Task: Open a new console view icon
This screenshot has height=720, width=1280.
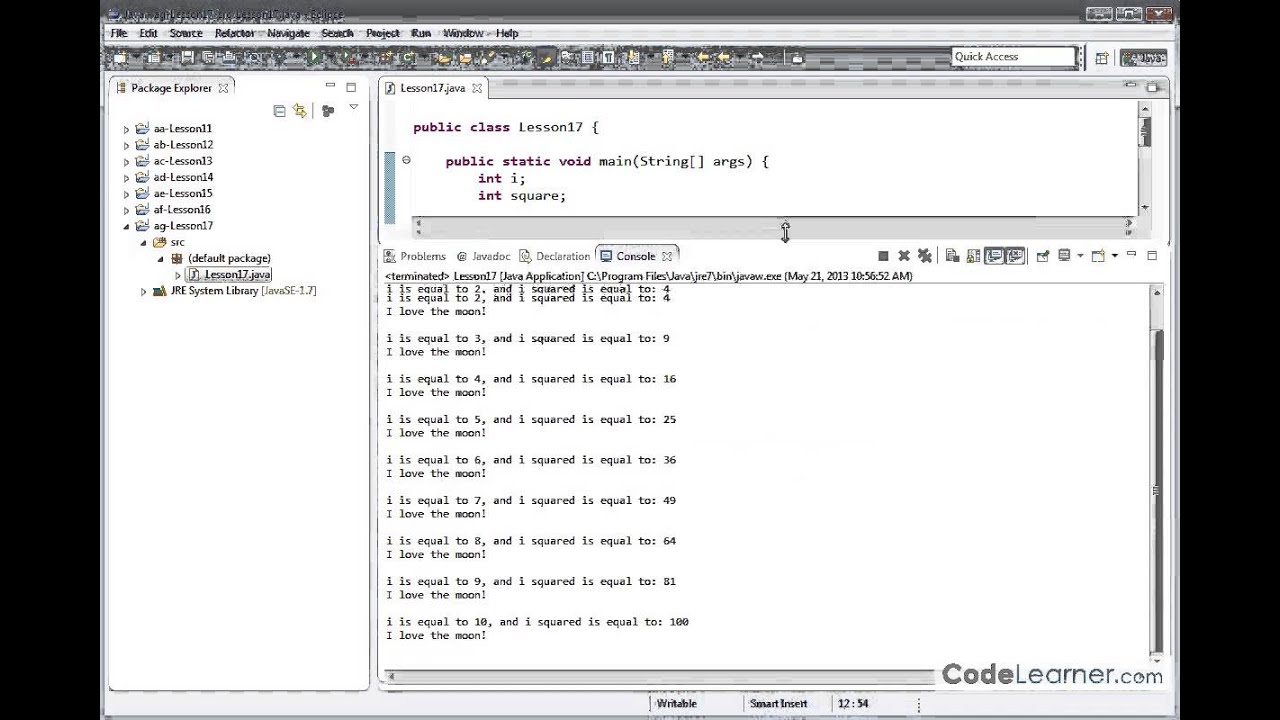Action: pyautogui.click(x=1097, y=256)
